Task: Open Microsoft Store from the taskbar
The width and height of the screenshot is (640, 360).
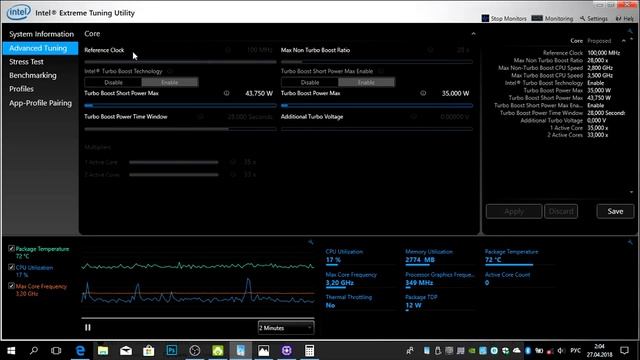Action: (x=149, y=351)
